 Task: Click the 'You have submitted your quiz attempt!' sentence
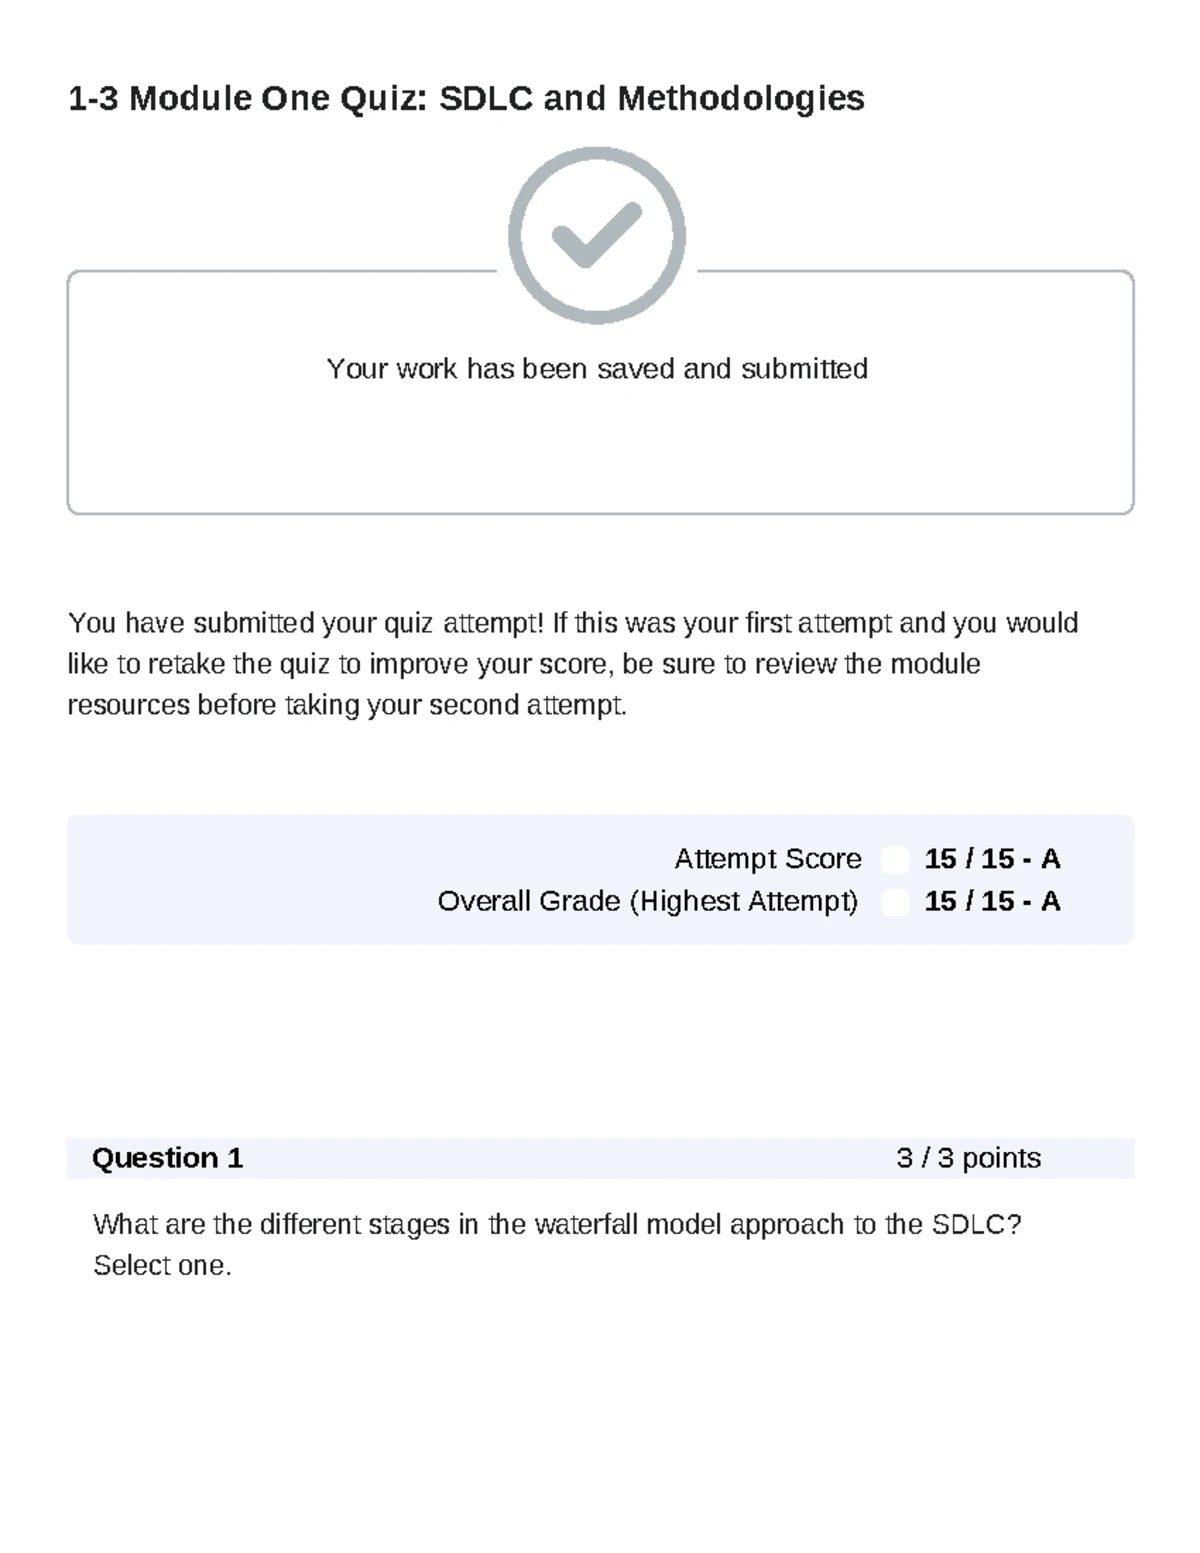tap(307, 623)
